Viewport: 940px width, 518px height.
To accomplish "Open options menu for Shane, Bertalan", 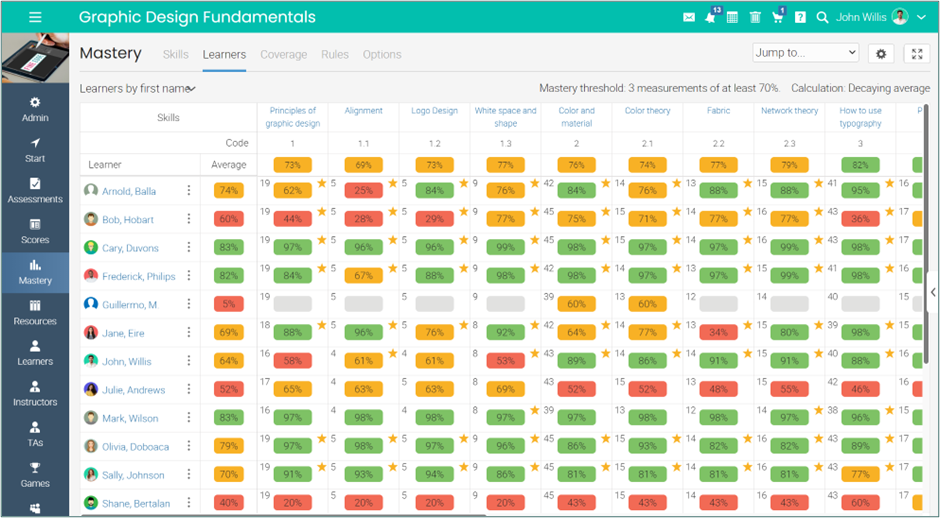I will pyautogui.click(x=189, y=503).
